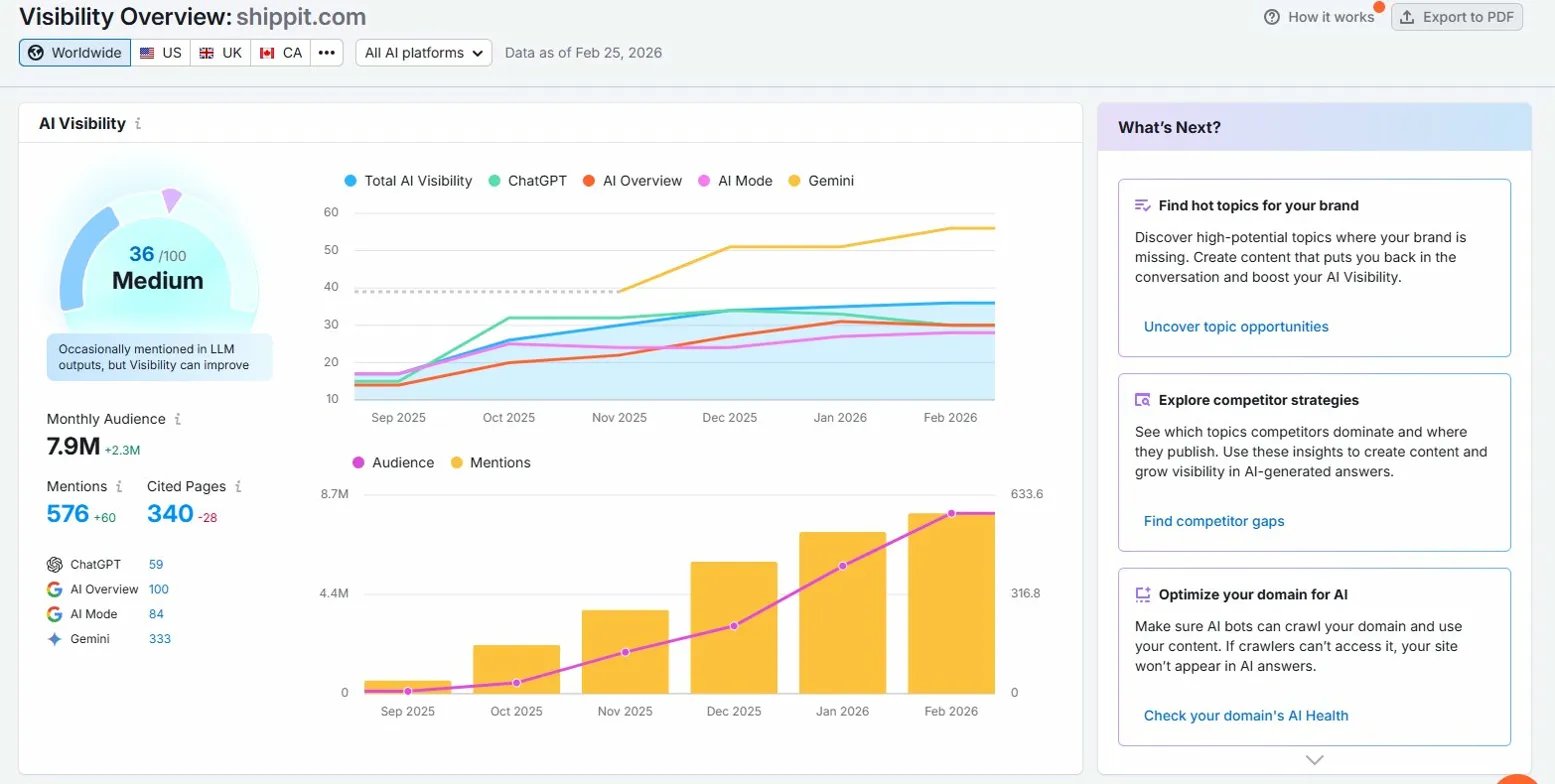Toggle Audience series in bar chart legend

(x=392, y=463)
